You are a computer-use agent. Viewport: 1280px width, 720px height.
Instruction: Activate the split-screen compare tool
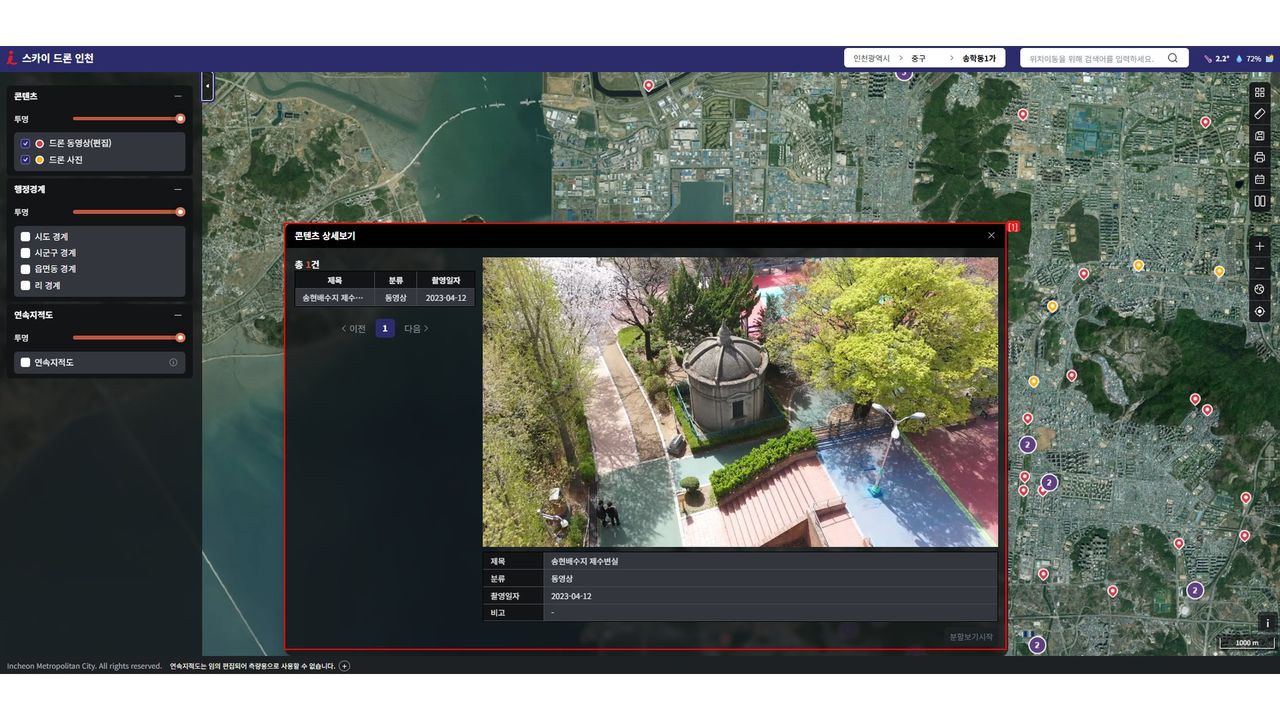pos(1259,202)
